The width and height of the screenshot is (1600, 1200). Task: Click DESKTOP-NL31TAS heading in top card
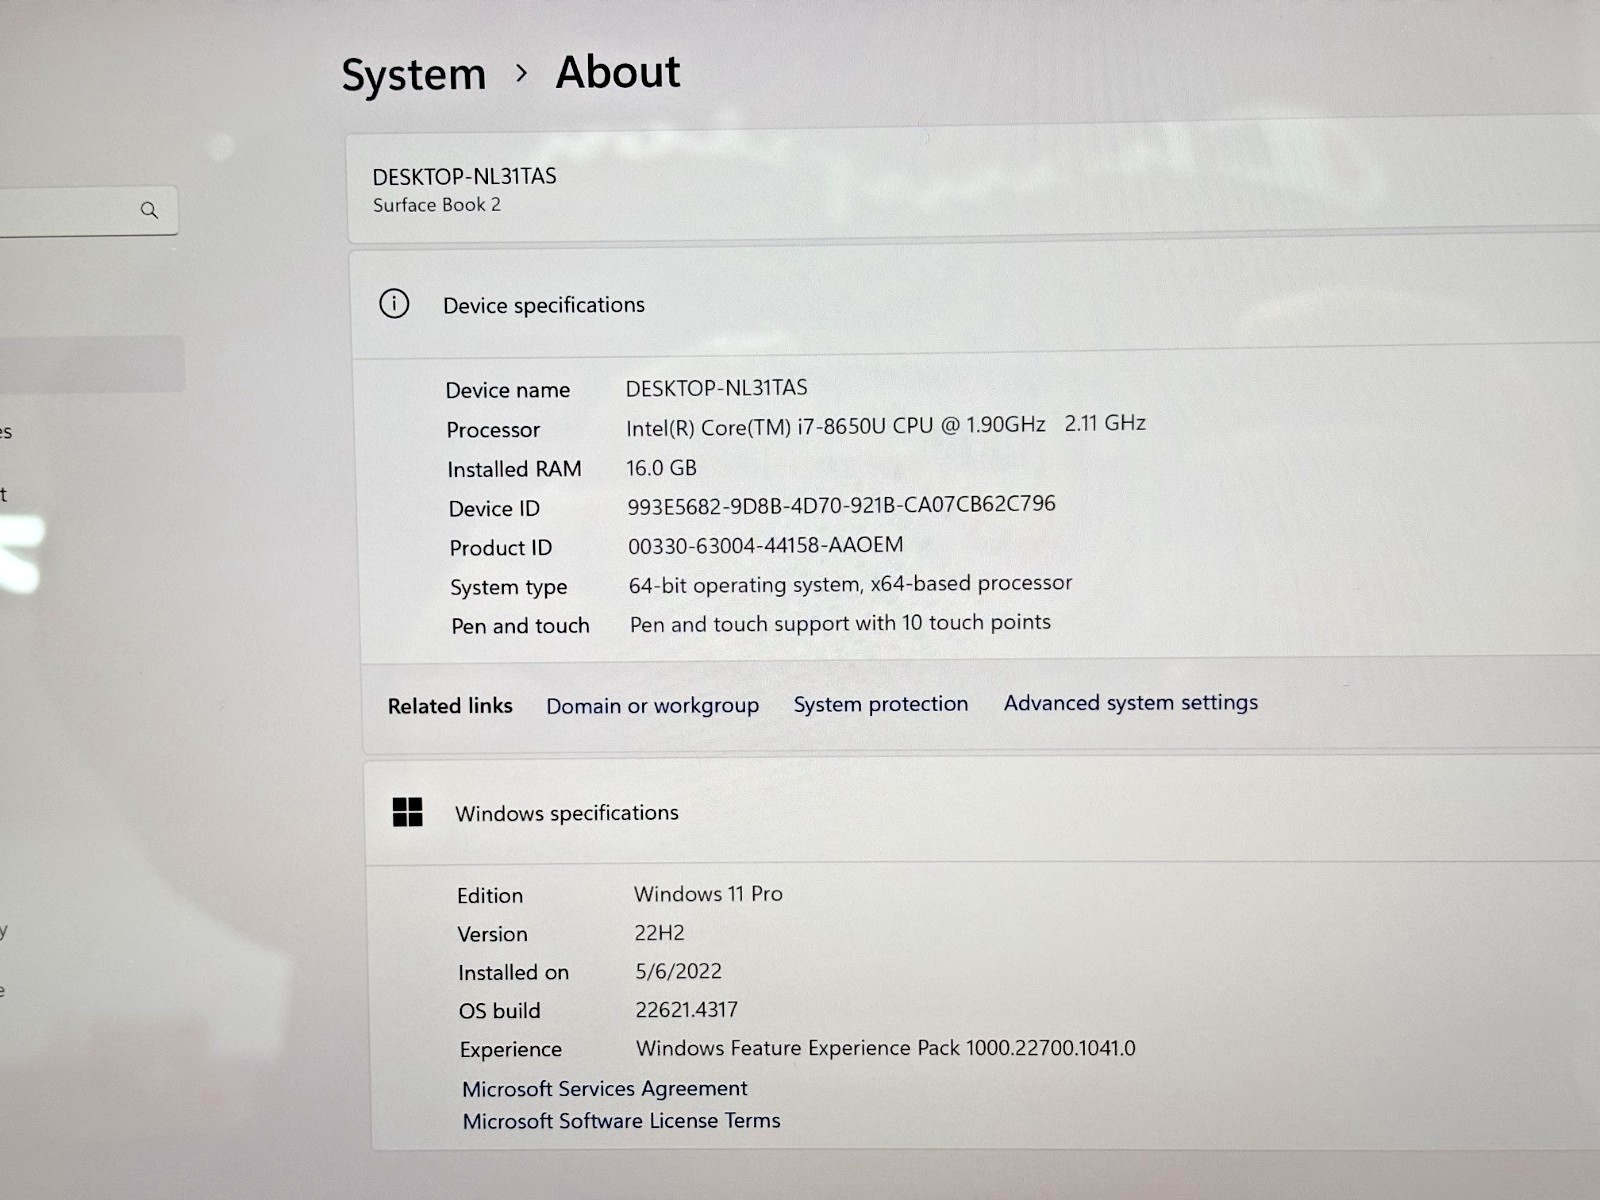pos(464,177)
